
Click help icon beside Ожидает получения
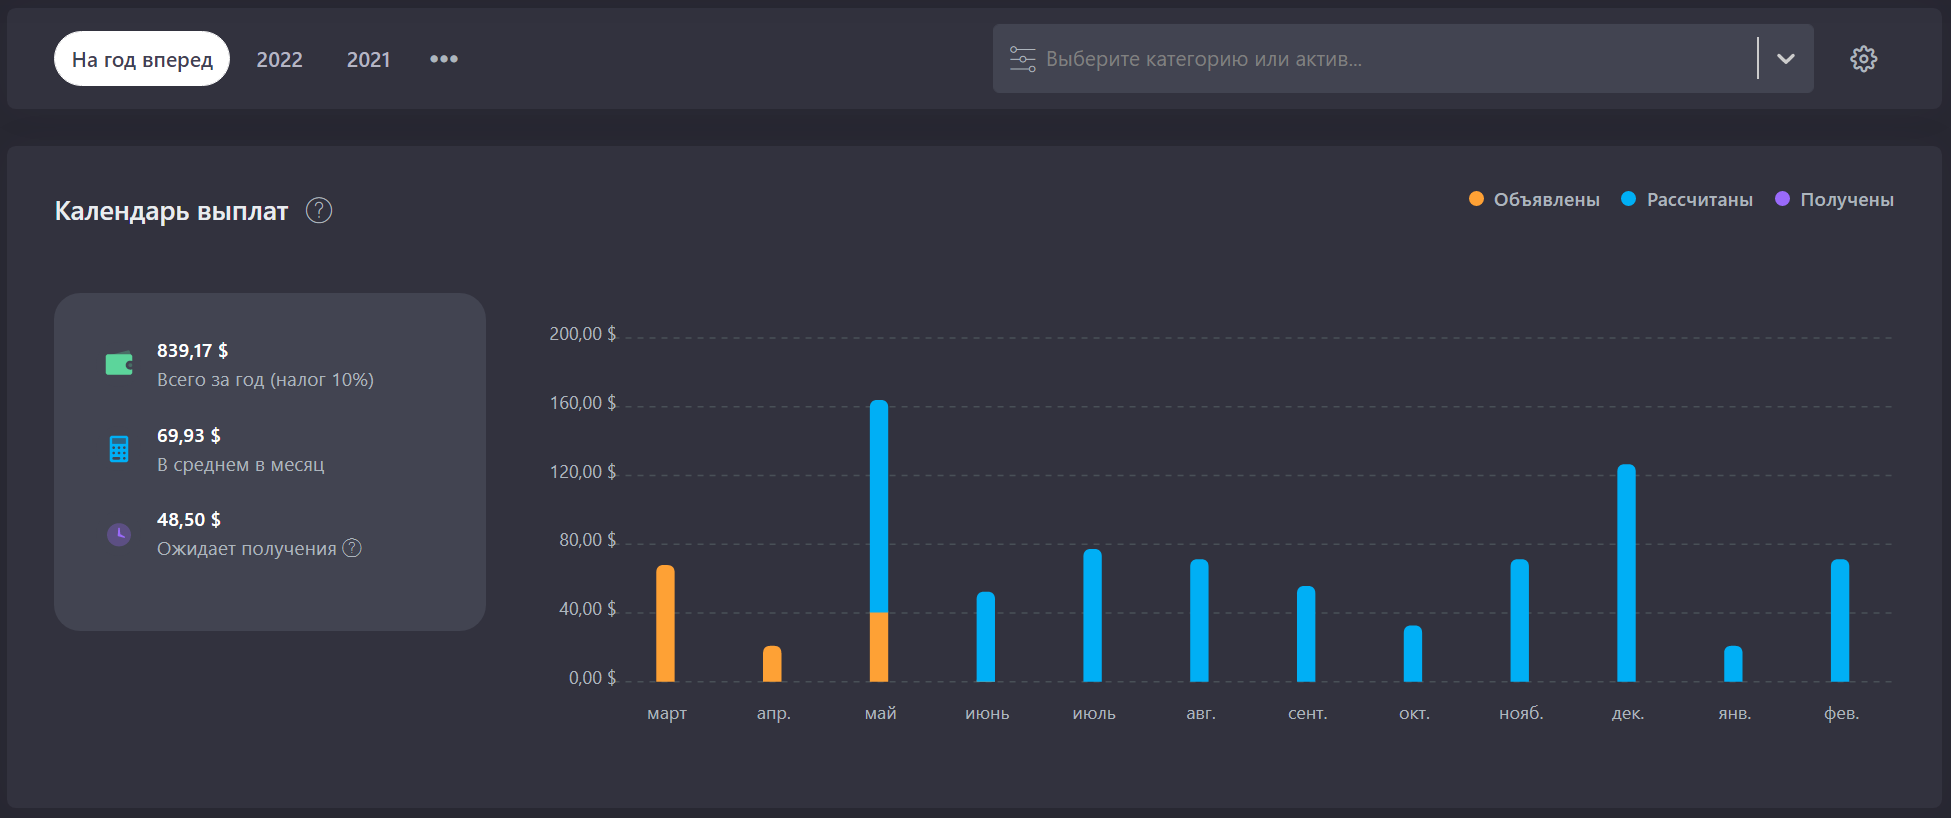[352, 548]
